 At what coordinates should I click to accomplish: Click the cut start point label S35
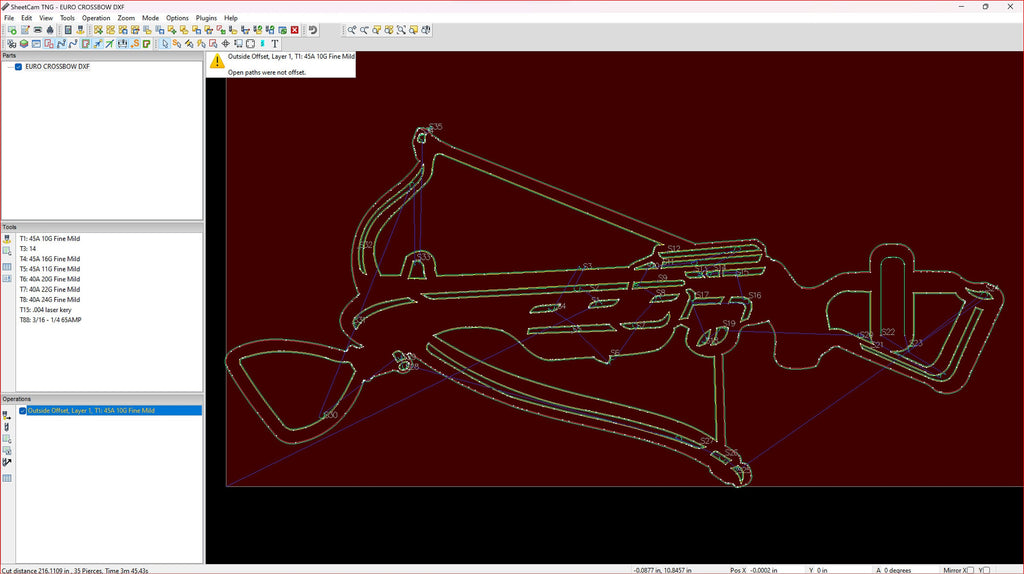point(436,127)
